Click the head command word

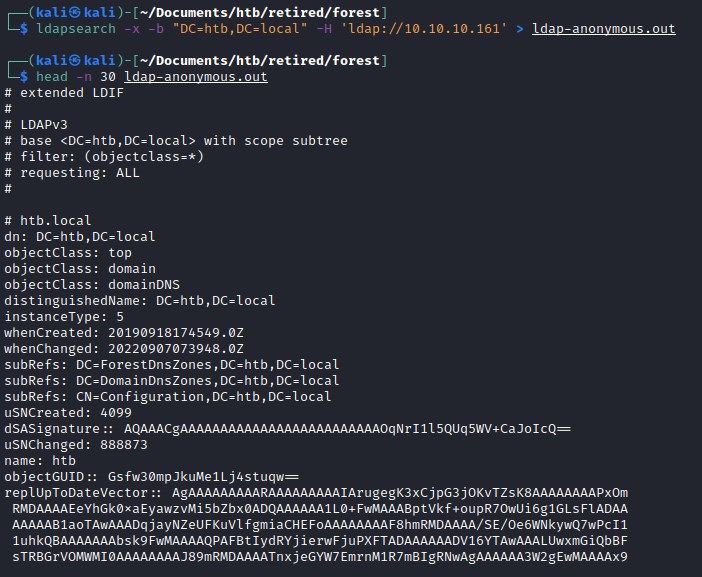(x=52, y=77)
